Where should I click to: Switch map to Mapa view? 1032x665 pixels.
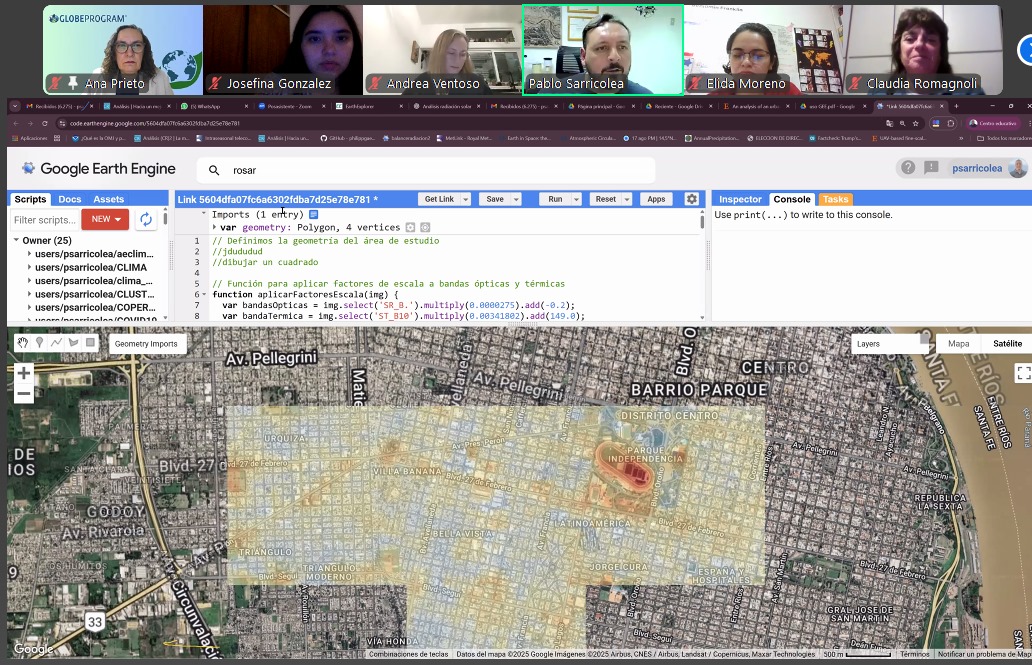click(958, 344)
